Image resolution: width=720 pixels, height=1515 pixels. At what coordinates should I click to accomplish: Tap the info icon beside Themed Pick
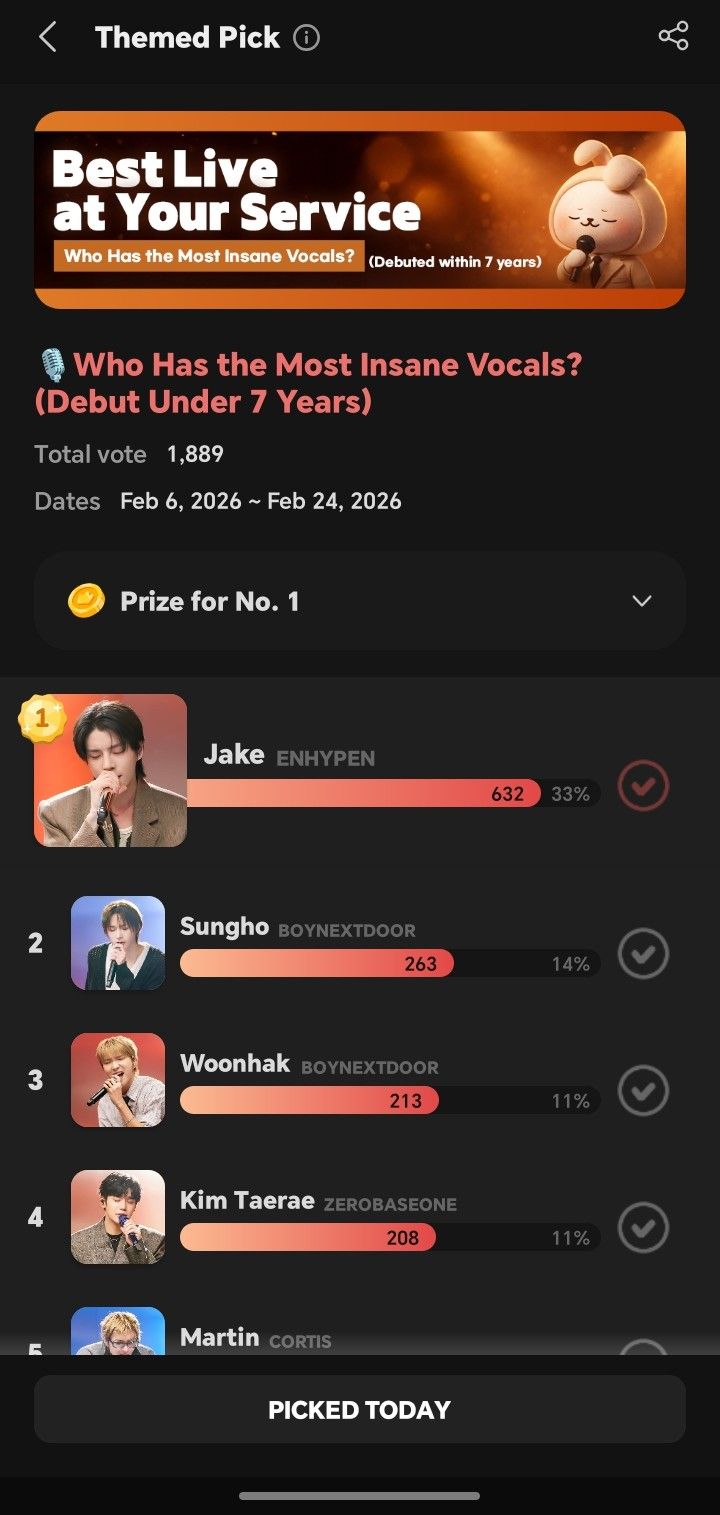pos(306,38)
